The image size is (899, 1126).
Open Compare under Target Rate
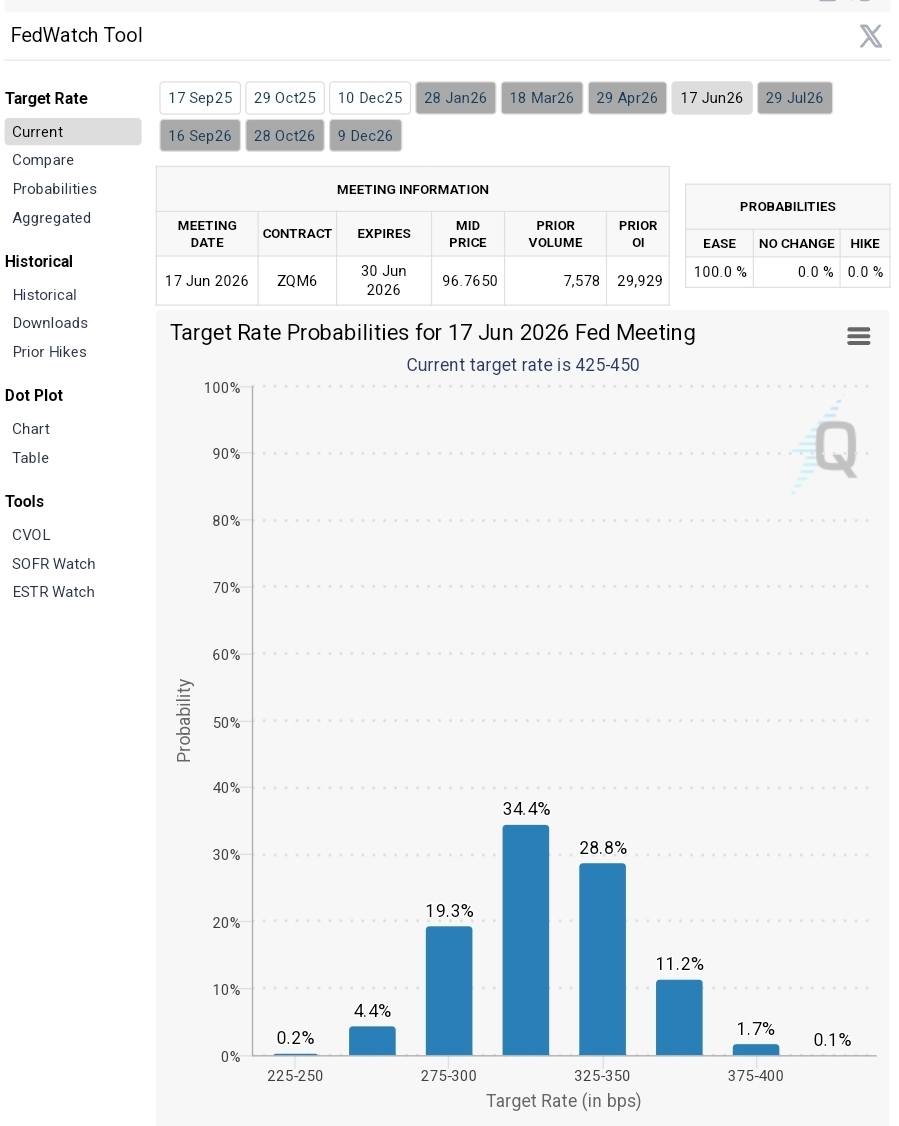[43, 160]
